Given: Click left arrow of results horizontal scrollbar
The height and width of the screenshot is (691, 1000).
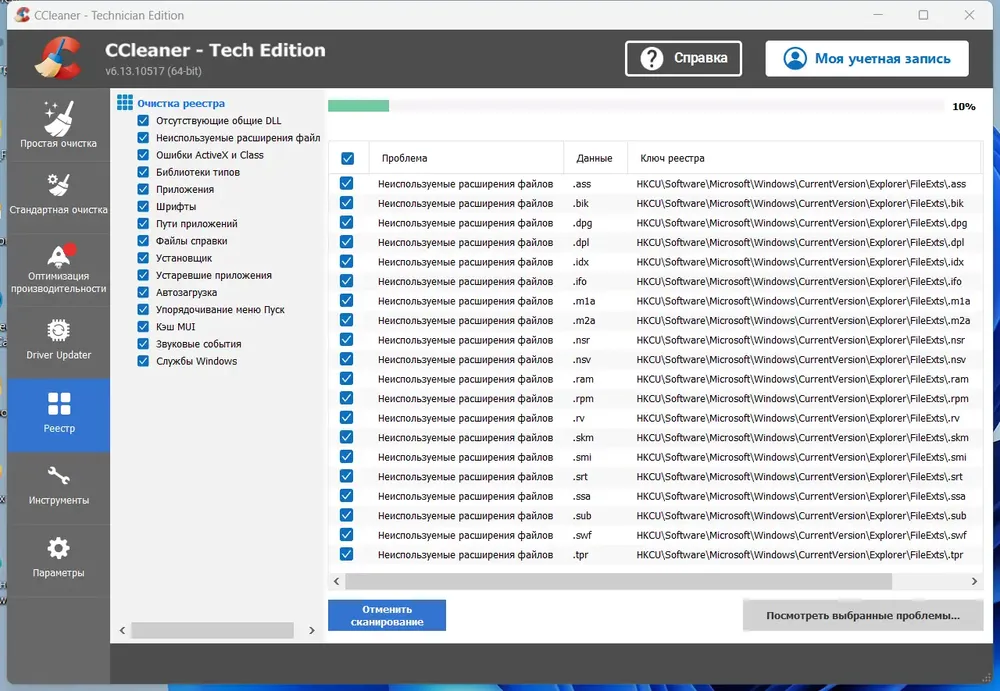Looking at the screenshot, I should [x=337, y=581].
